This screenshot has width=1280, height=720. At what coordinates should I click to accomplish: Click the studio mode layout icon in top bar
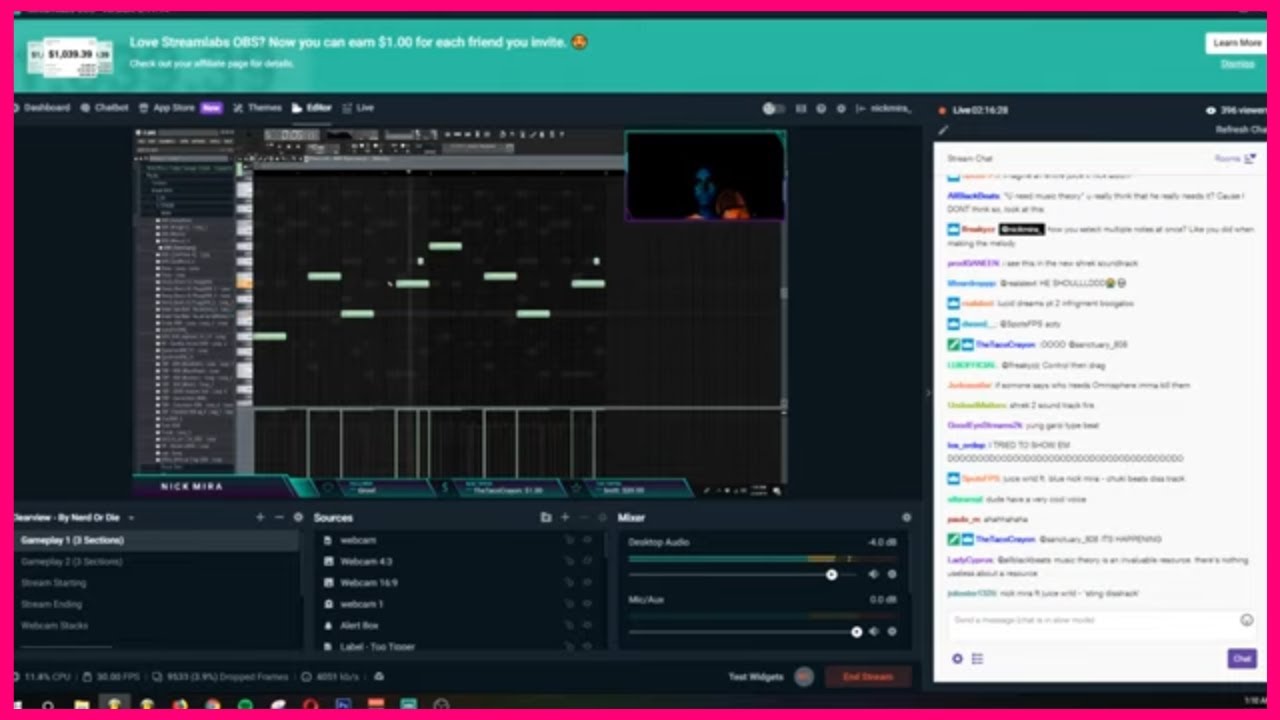point(801,108)
